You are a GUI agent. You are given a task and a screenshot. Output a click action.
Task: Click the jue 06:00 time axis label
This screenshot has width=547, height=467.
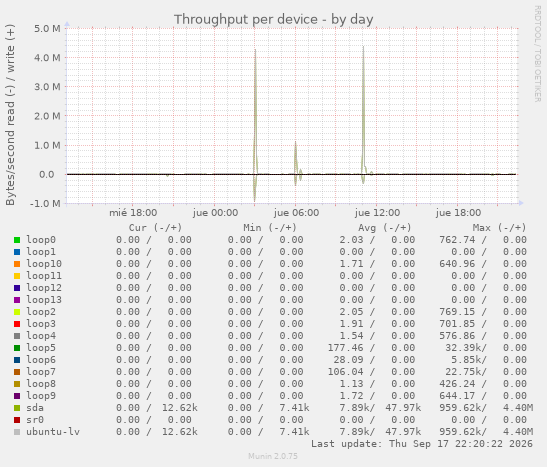[296, 213]
